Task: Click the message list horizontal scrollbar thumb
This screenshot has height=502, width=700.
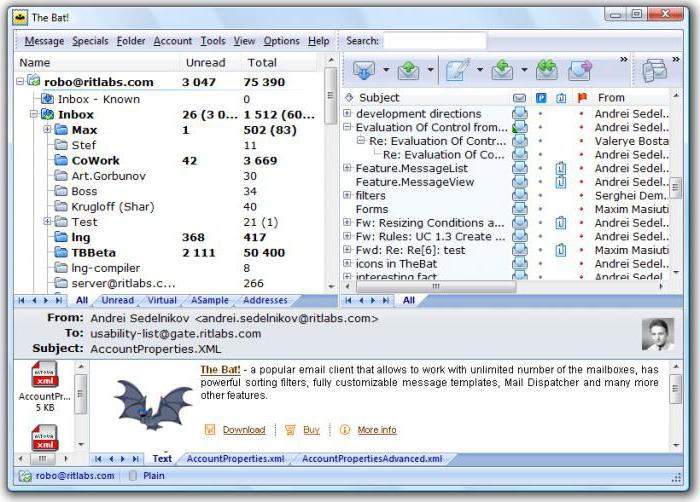Action: (437, 287)
